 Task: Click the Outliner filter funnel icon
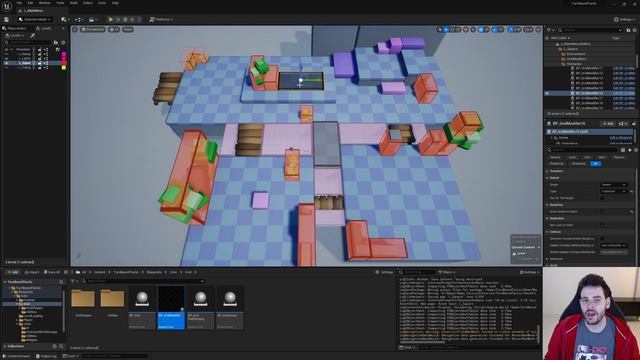550,30
